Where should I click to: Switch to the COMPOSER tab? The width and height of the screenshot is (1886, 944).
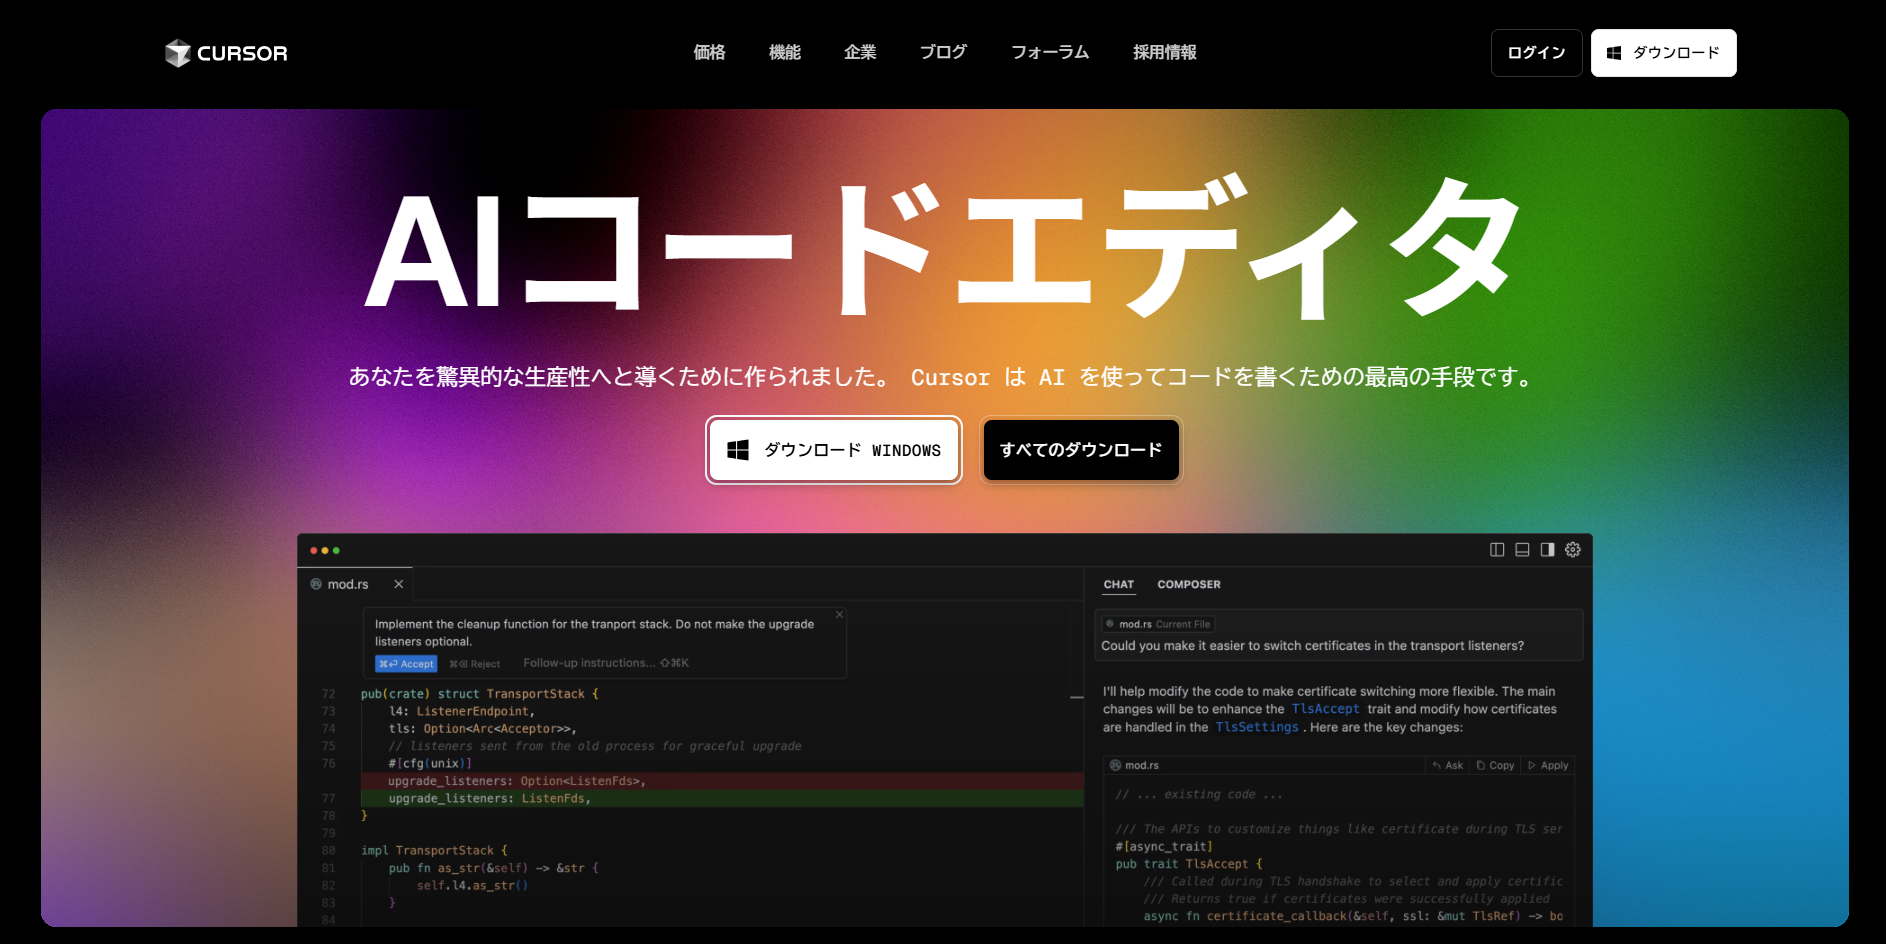1188,585
